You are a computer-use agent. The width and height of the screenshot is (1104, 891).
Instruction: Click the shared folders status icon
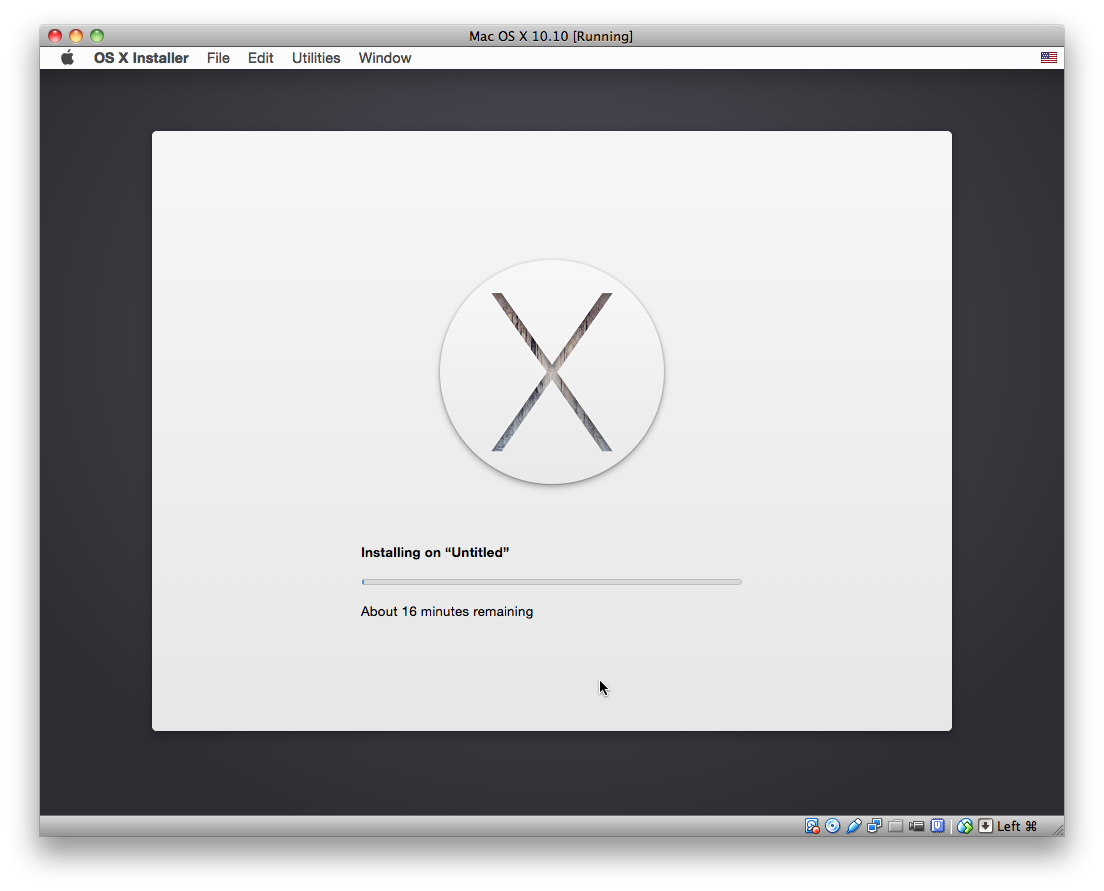896,825
